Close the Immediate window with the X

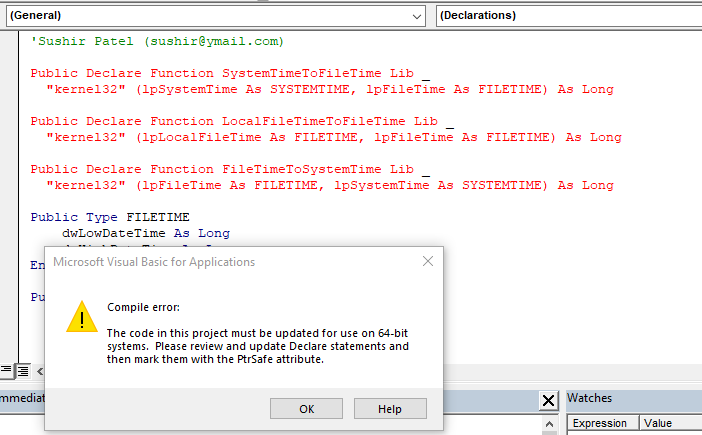click(x=548, y=401)
